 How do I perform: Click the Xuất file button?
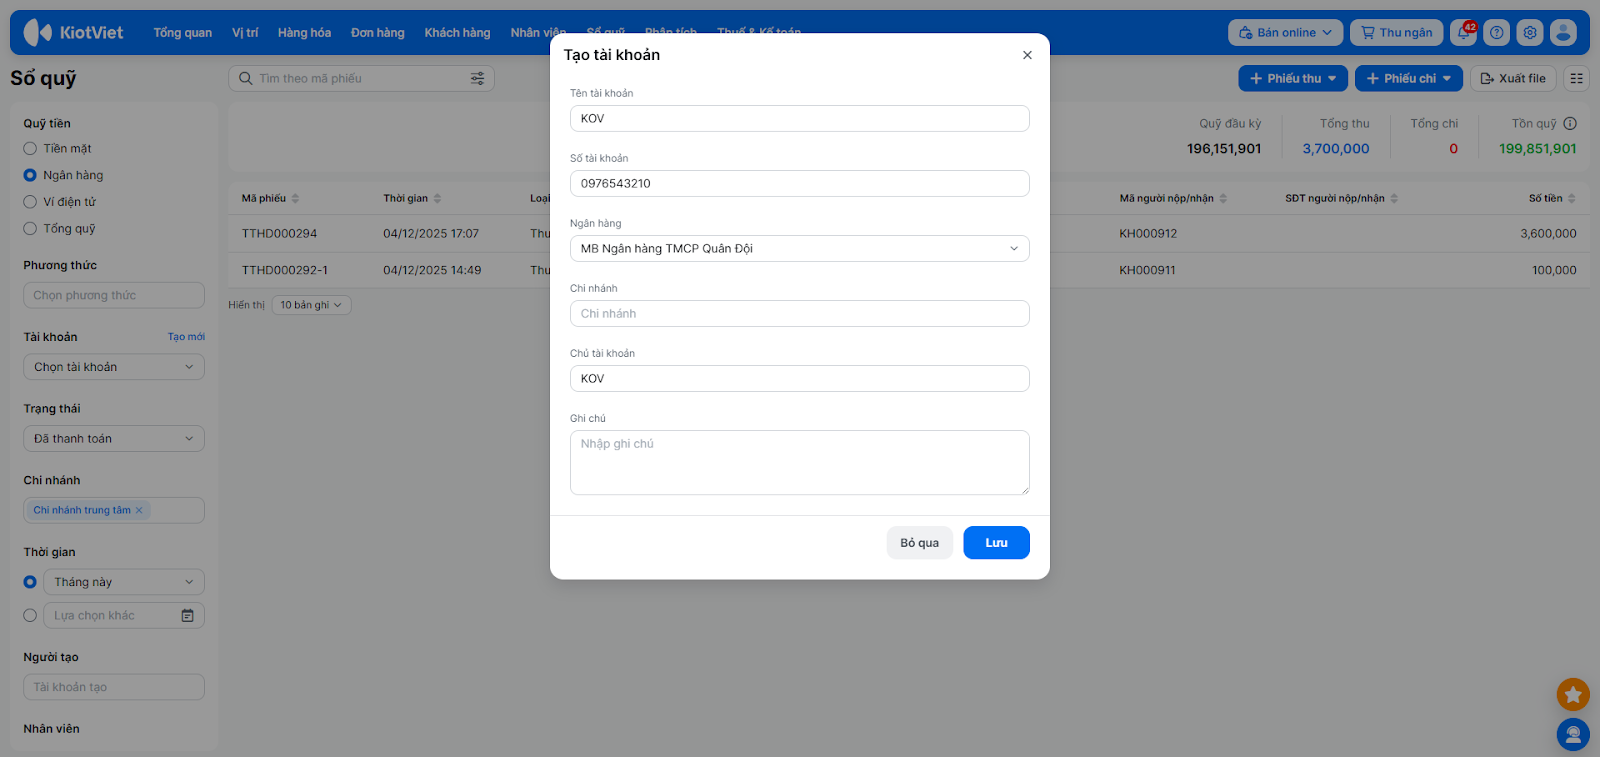[x=1513, y=78]
